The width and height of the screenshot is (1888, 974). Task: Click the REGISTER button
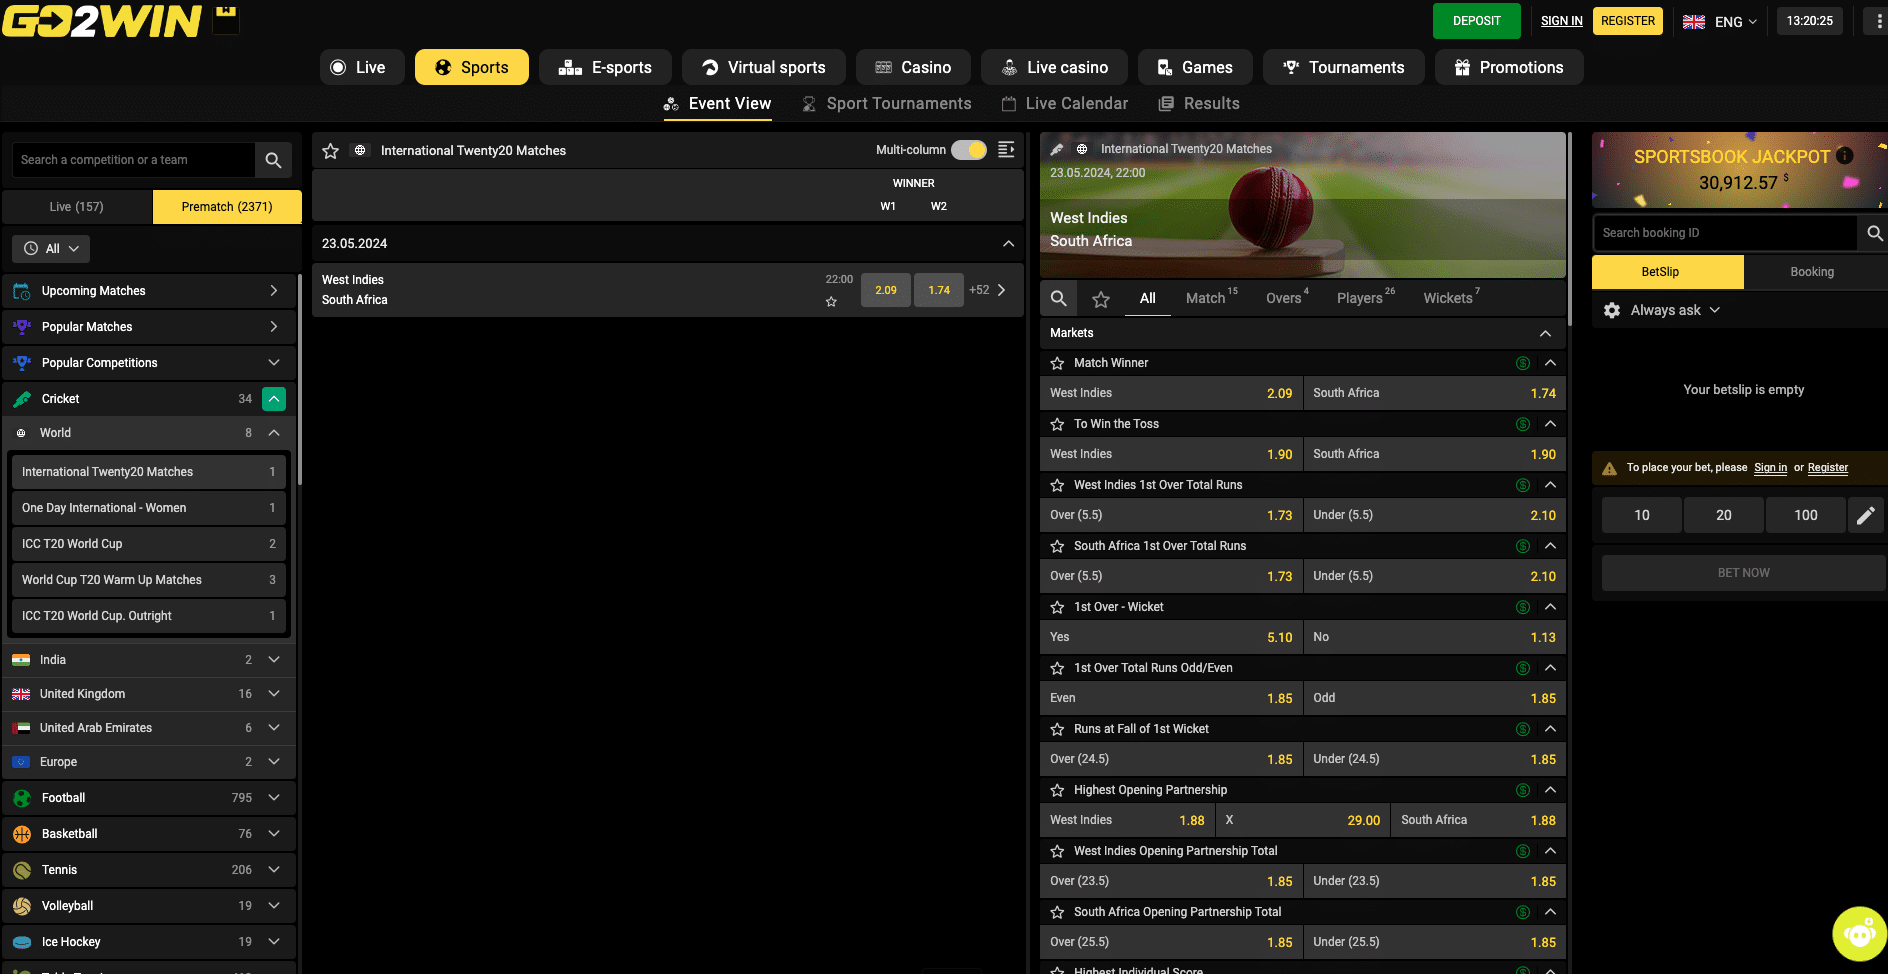click(x=1628, y=21)
